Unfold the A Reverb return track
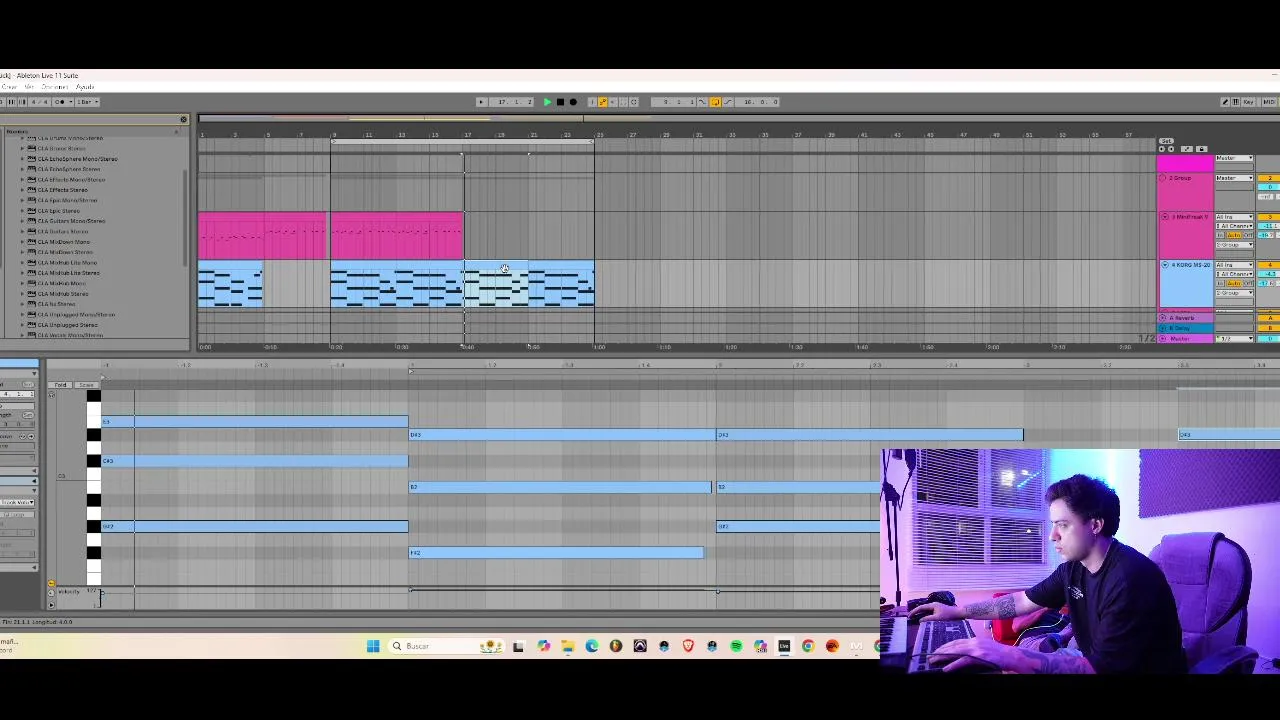Image resolution: width=1280 pixels, height=720 pixels. point(1162,318)
